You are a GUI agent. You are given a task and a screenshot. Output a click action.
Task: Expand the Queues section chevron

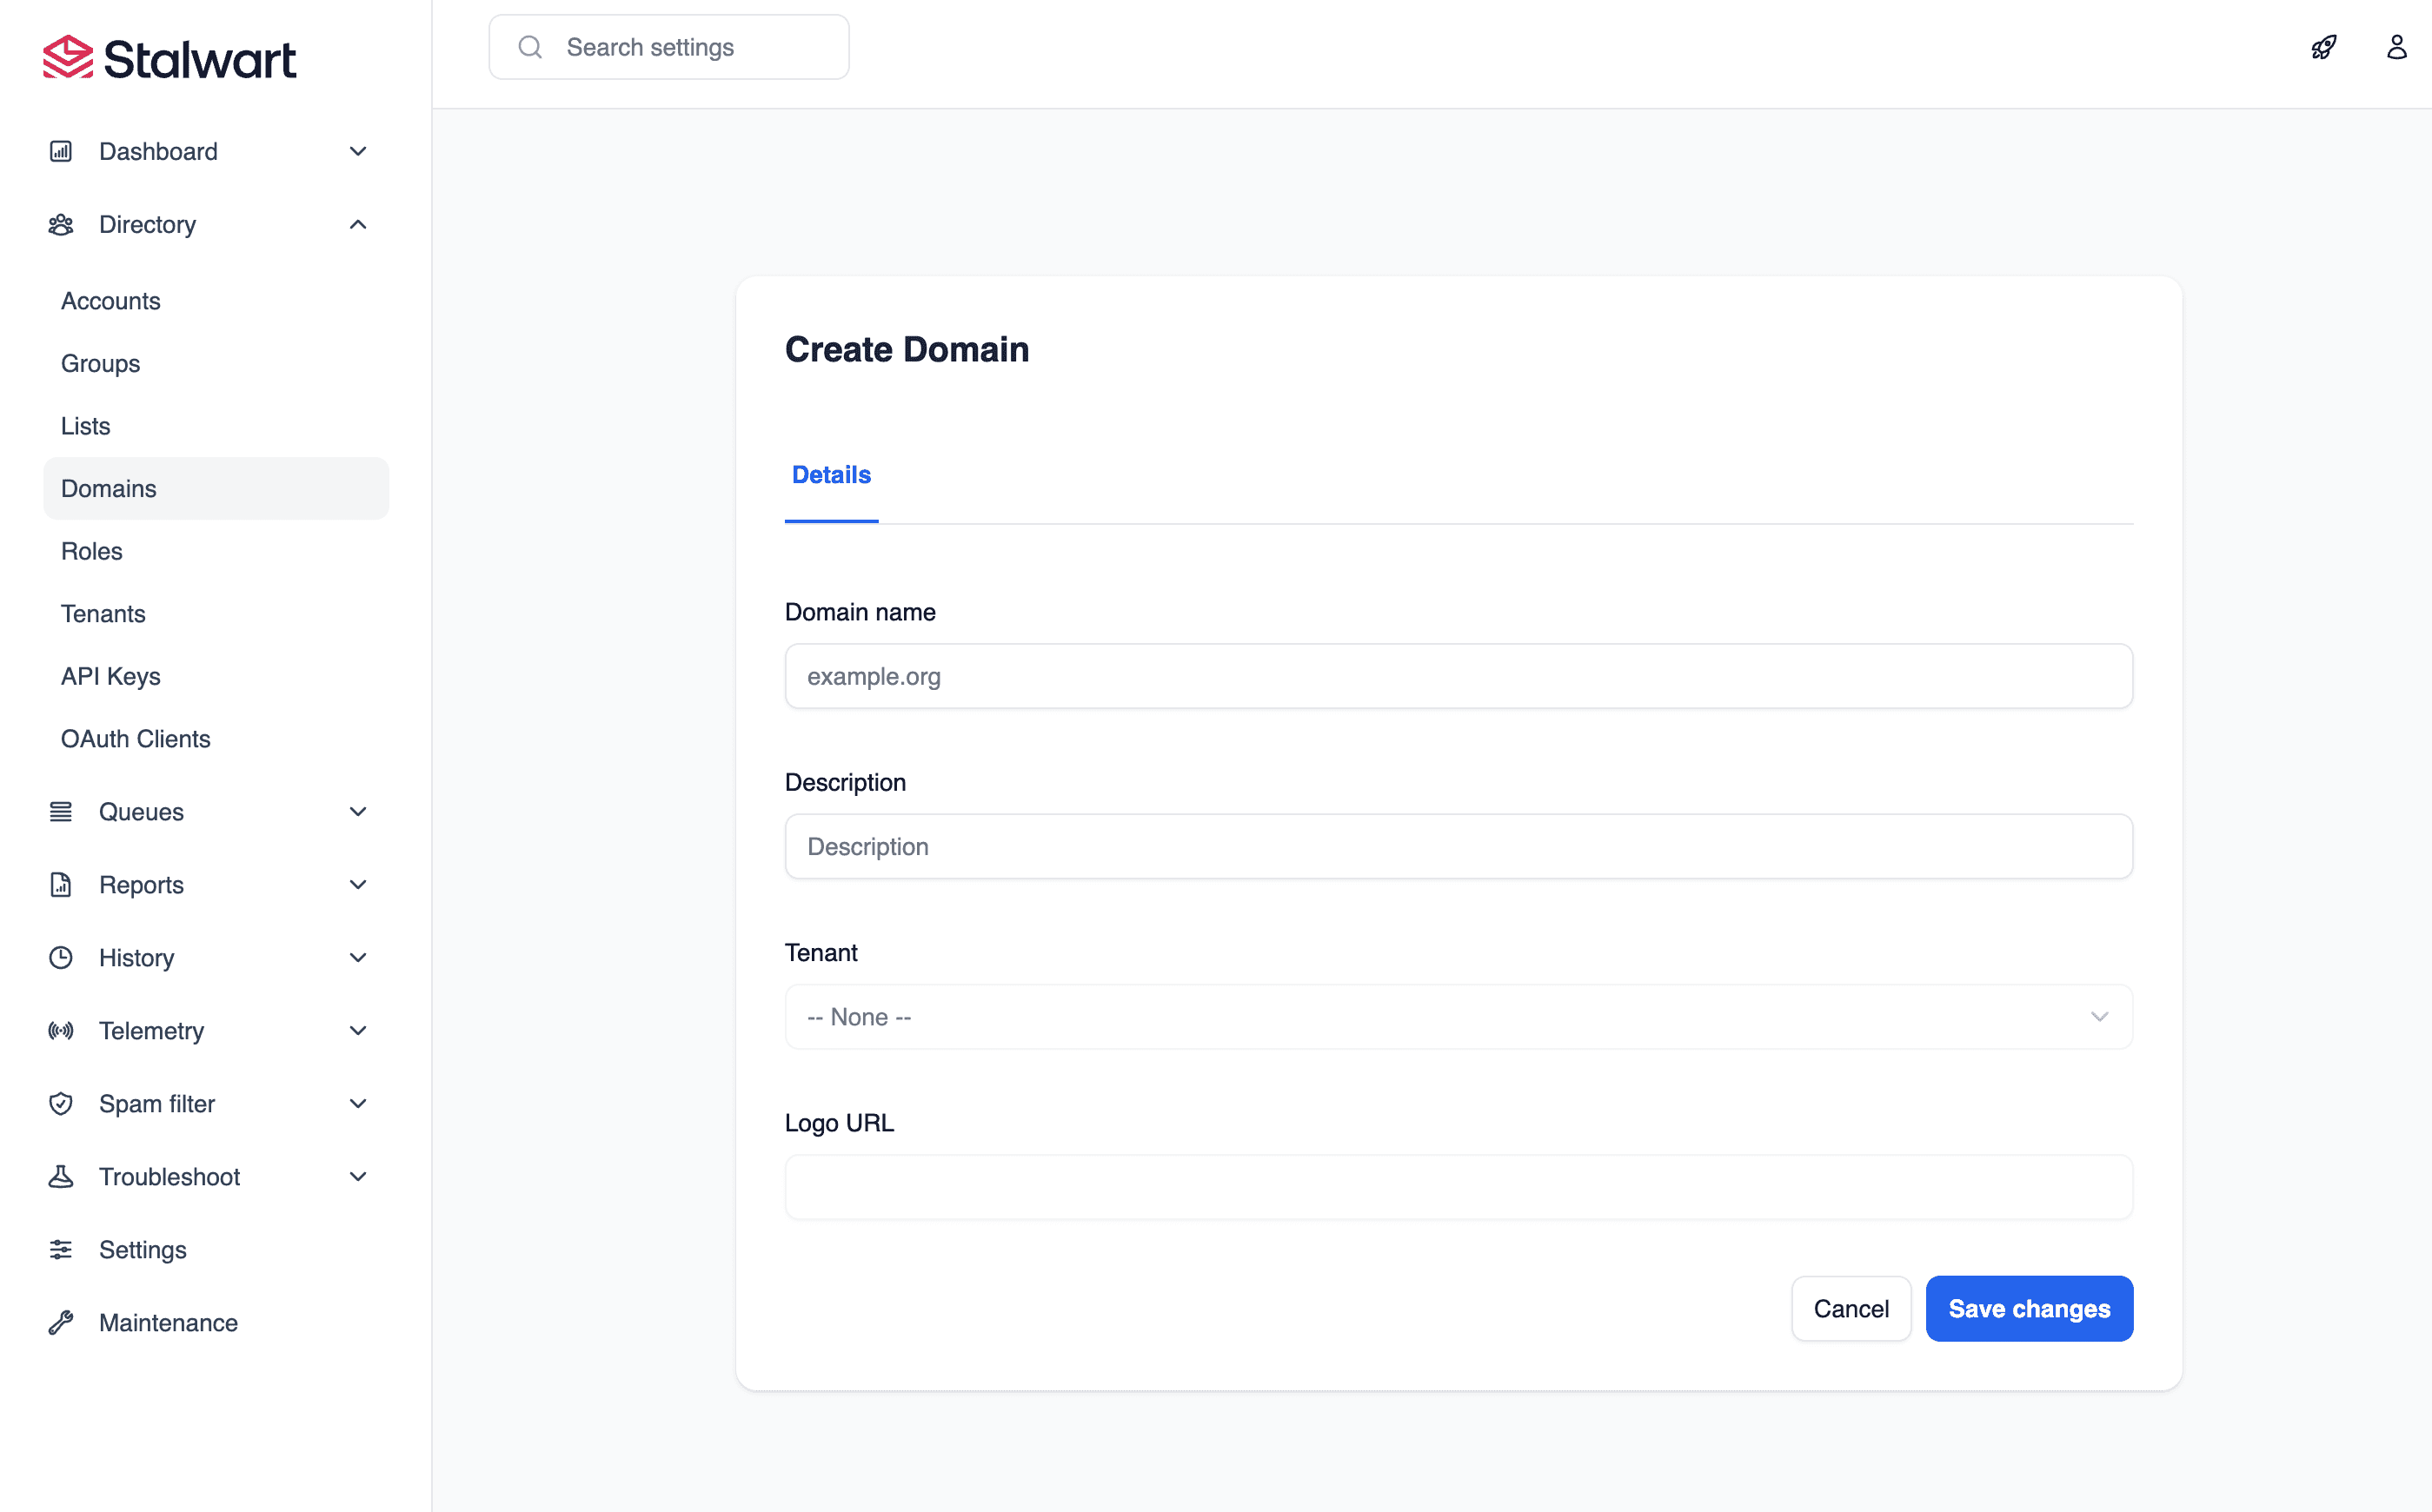pos(358,811)
